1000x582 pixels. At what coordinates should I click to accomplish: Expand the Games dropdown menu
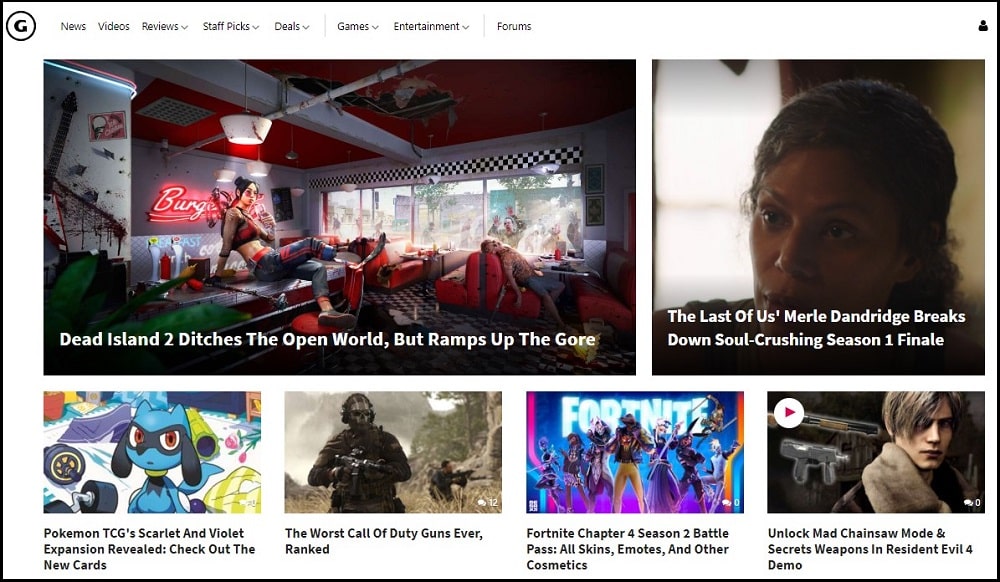pyautogui.click(x=358, y=26)
